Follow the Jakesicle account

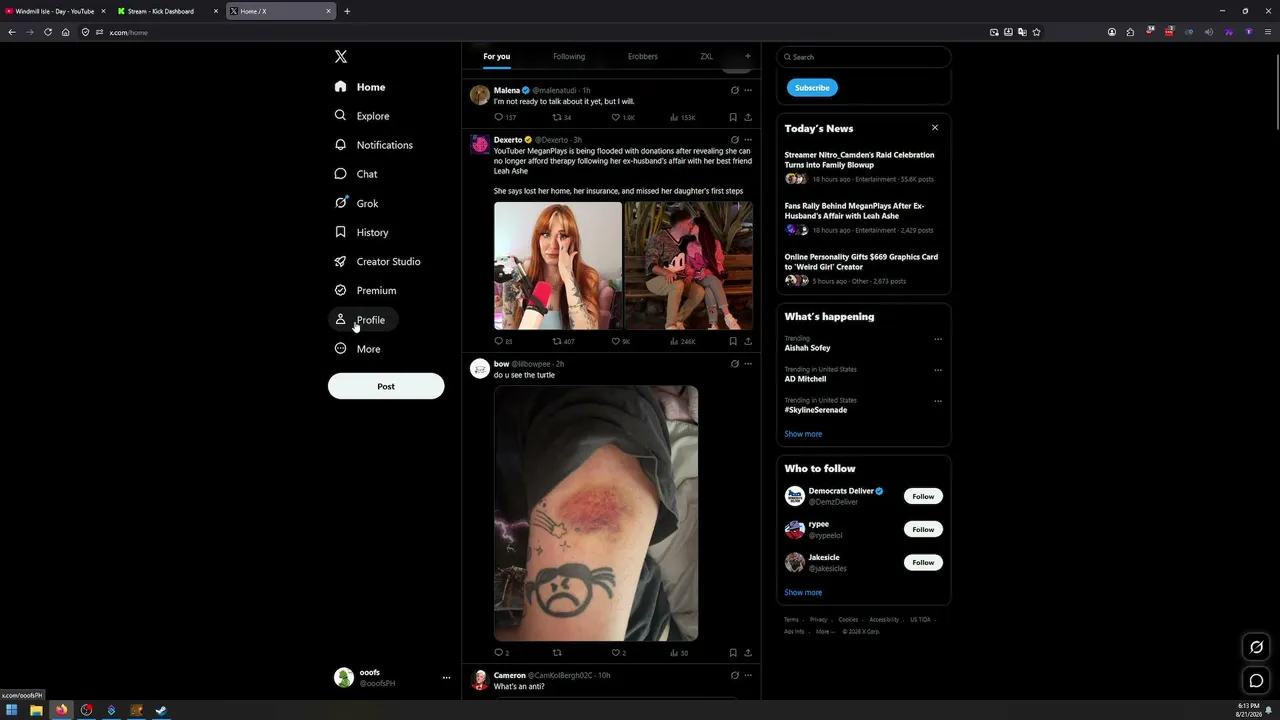[x=923, y=562]
